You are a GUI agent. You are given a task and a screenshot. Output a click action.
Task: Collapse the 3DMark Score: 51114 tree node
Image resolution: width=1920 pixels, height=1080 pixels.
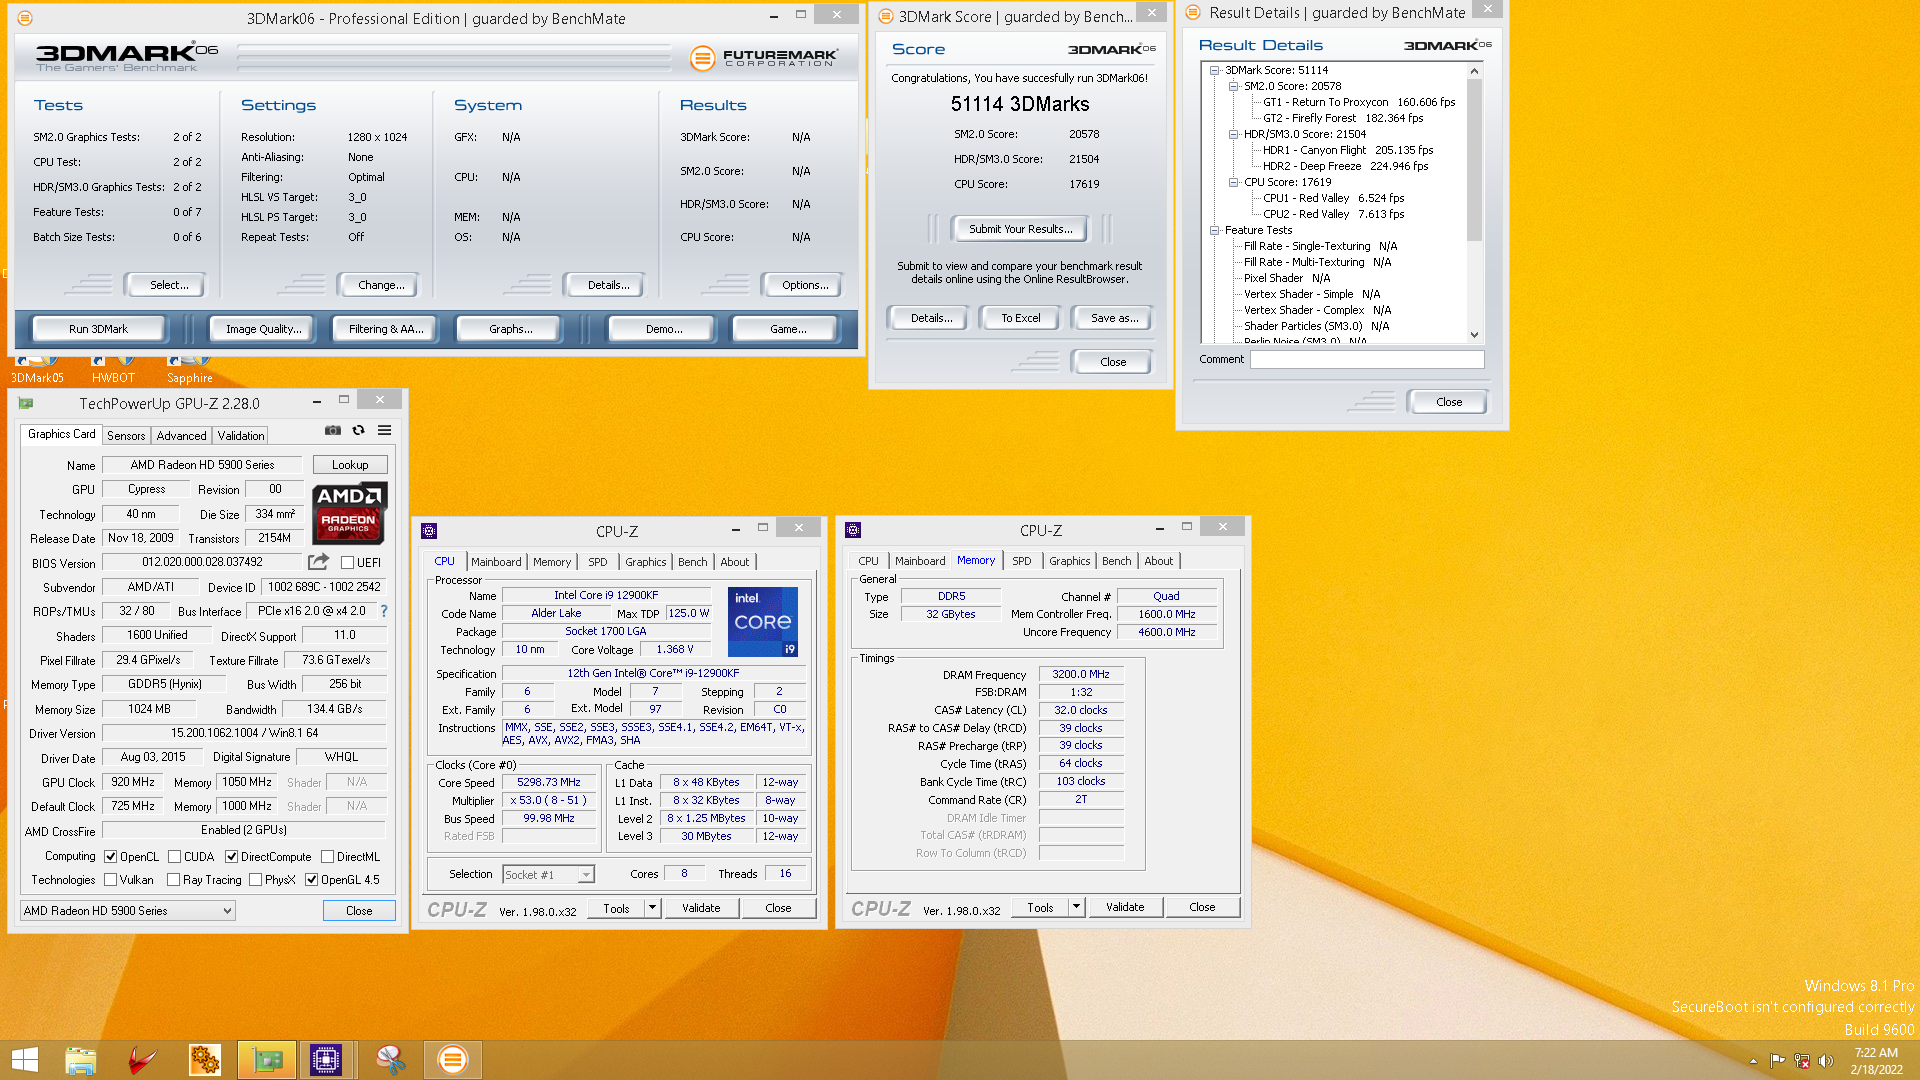point(1214,70)
